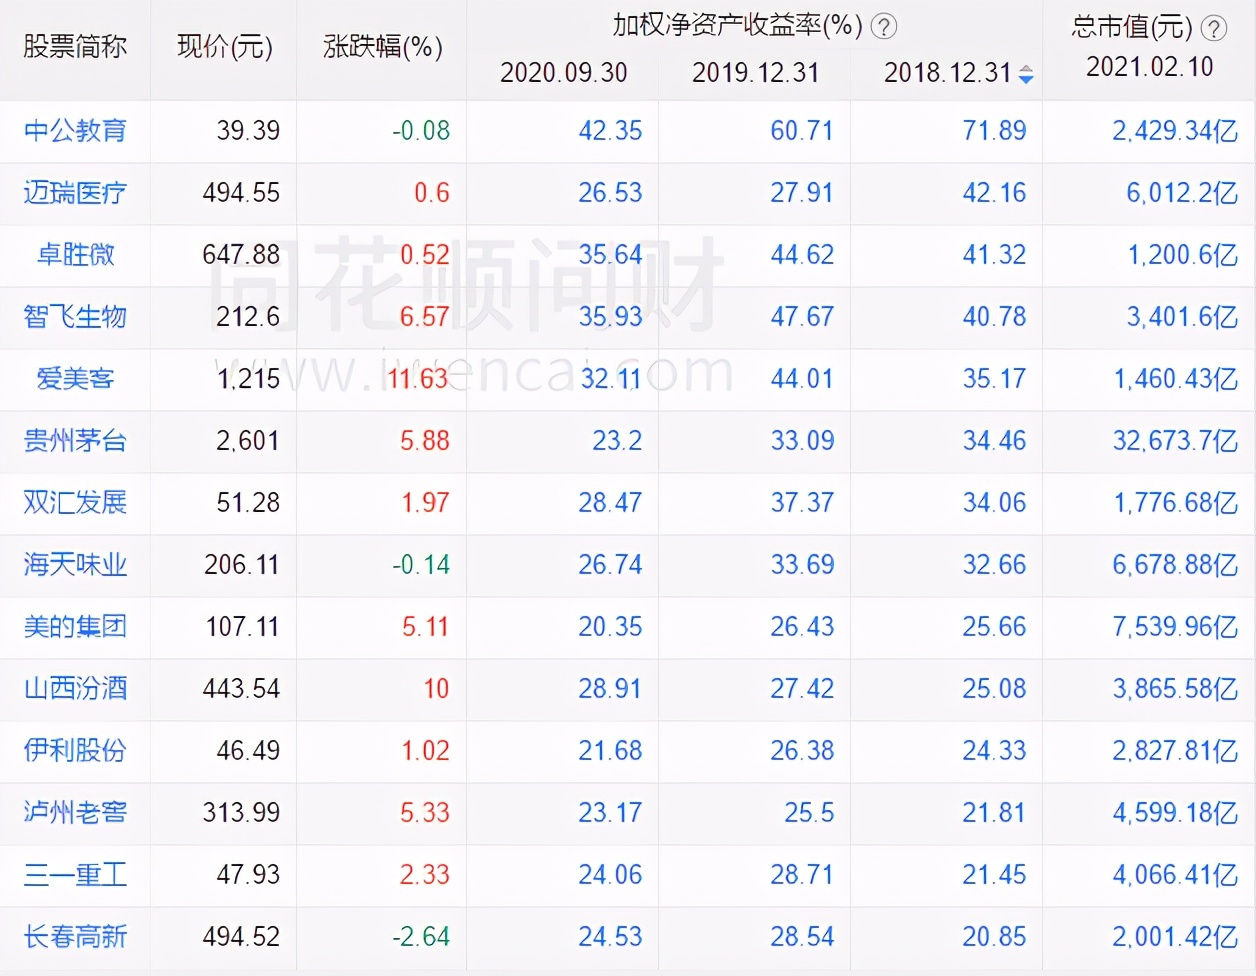Screen dimensions: 1256x976
Task: Select the 迈瑞医疗 stock name
Action: pos(73,193)
